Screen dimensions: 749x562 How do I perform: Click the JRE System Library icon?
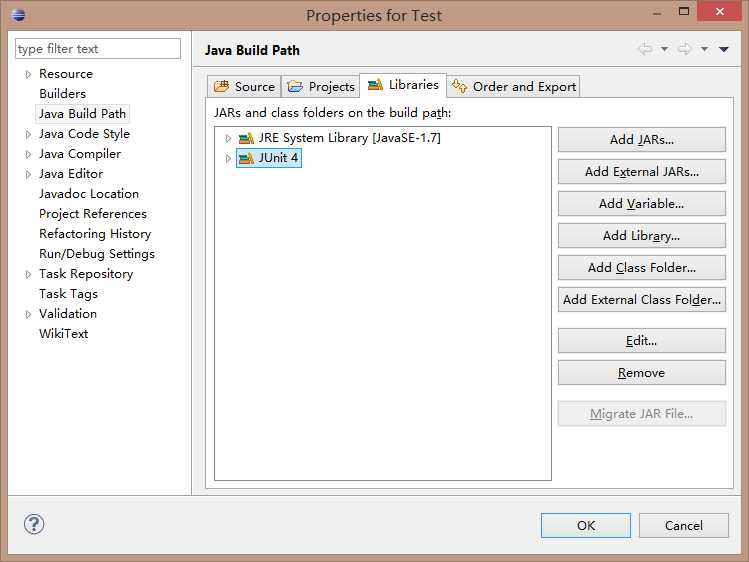point(246,138)
